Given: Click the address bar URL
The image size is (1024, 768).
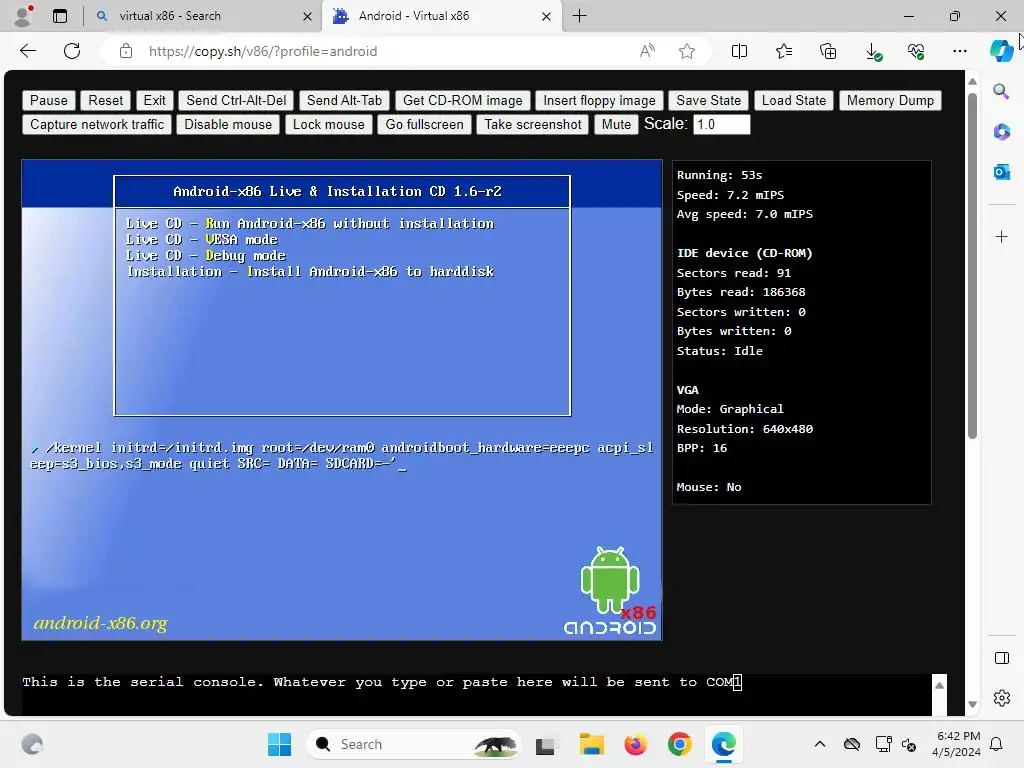Looking at the screenshot, I should coord(263,51).
